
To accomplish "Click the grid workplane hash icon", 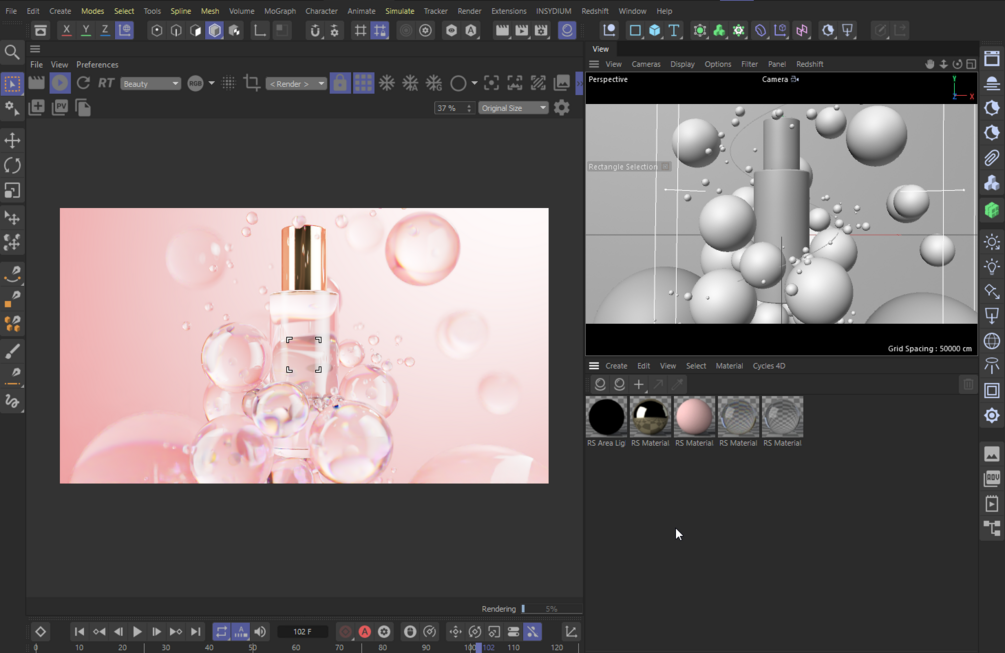I will (360, 30).
